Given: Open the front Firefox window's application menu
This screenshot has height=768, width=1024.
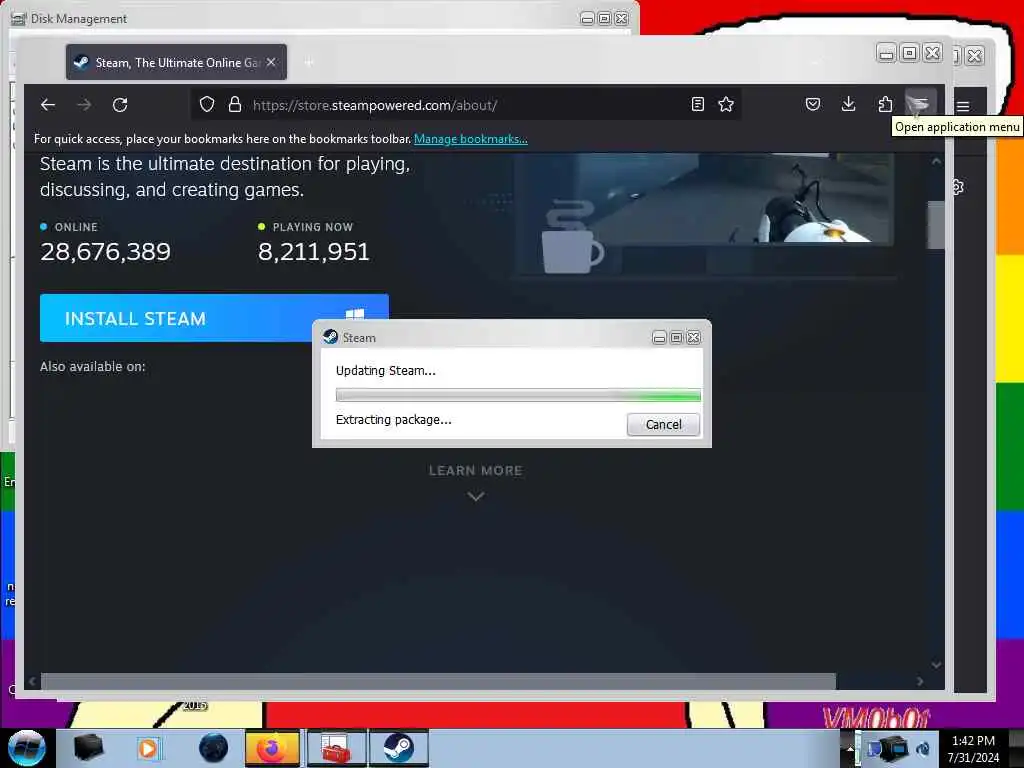Looking at the screenshot, I should (921, 103).
